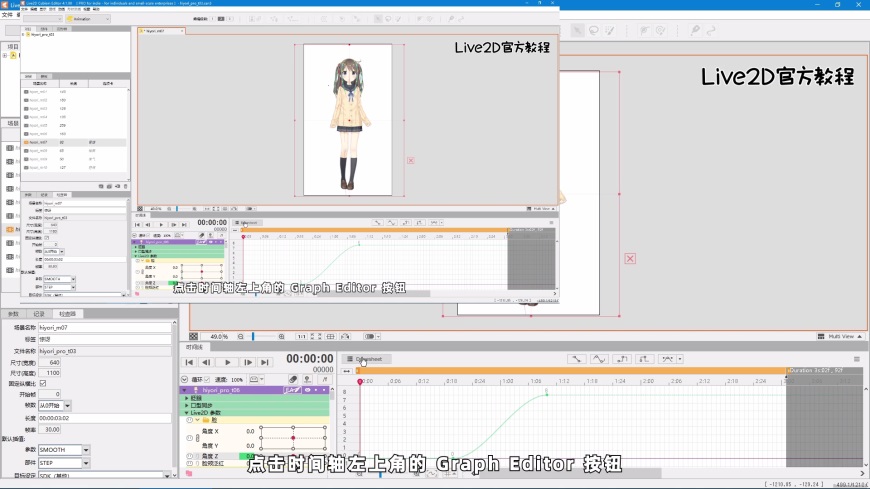This screenshot has width=870, height=489.
Task: Select the curve keyframe at value 8
Action: (x=547, y=394)
